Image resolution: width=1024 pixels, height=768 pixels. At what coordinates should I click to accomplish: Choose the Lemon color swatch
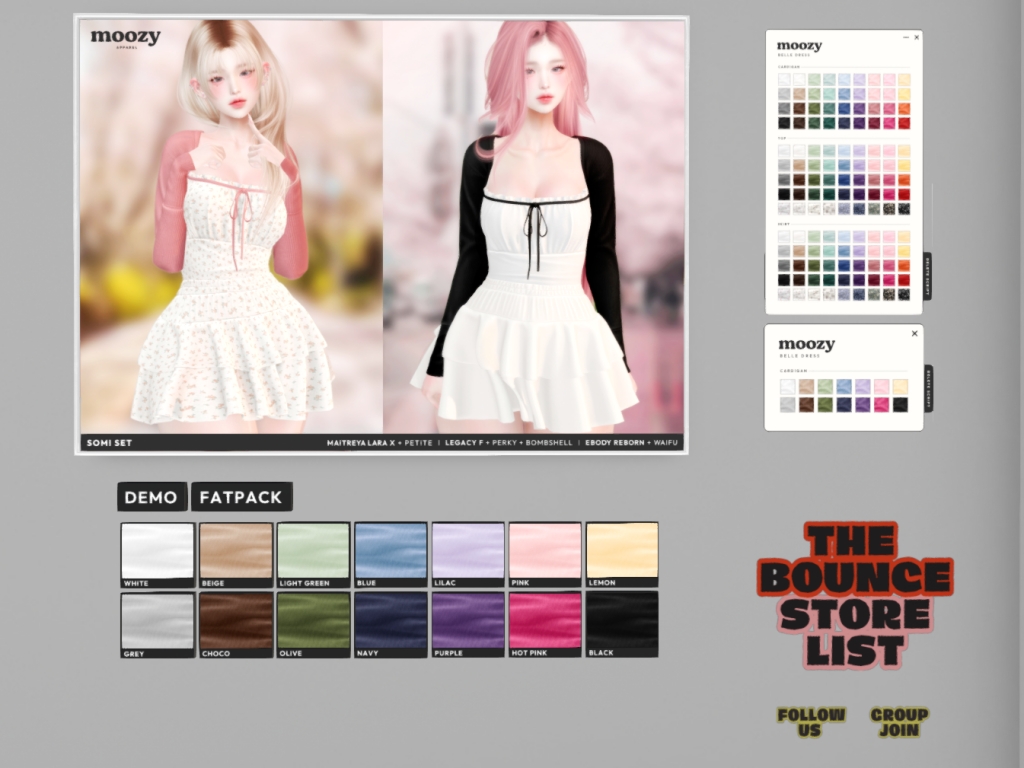pyautogui.click(x=622, y=555)
